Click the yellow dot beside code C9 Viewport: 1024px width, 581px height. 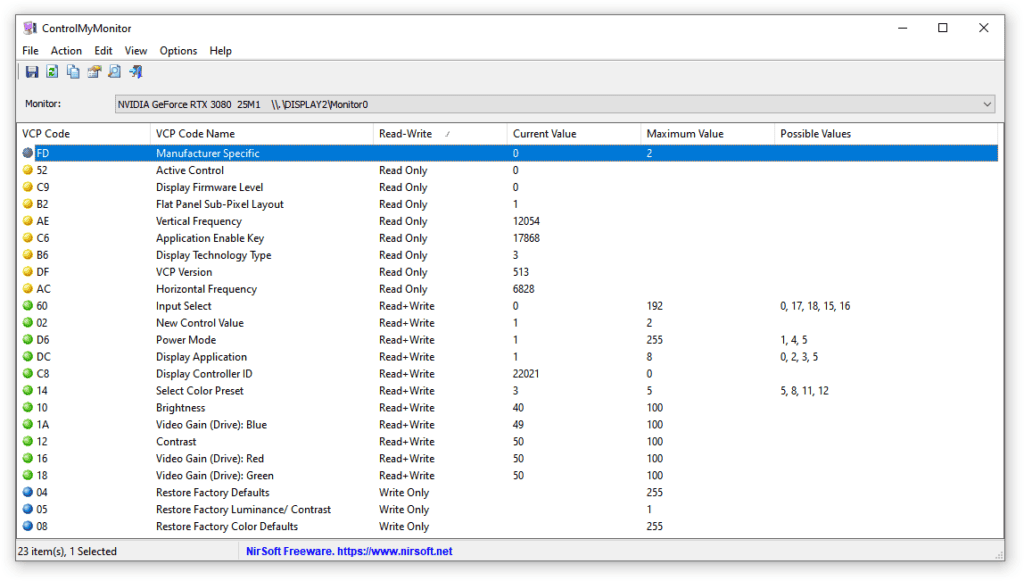27,187
